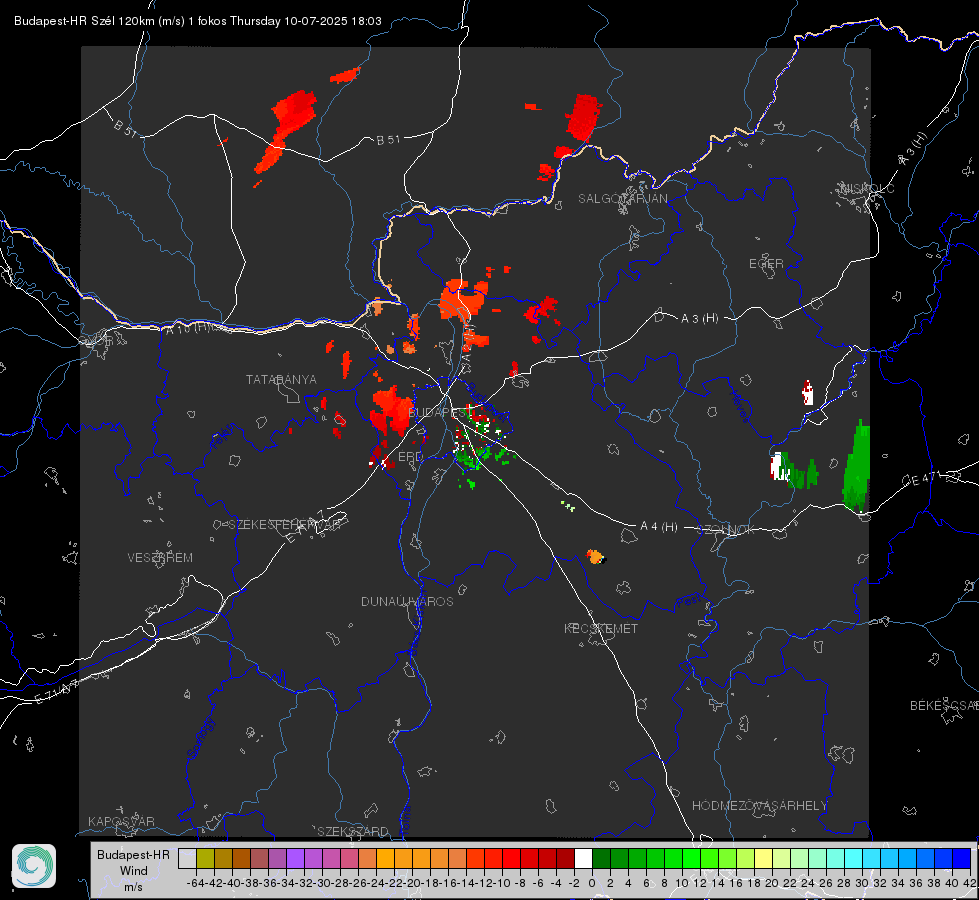Select the white swatch in the wind legend
The image size is (979, 900).
(x=583, y=858)
